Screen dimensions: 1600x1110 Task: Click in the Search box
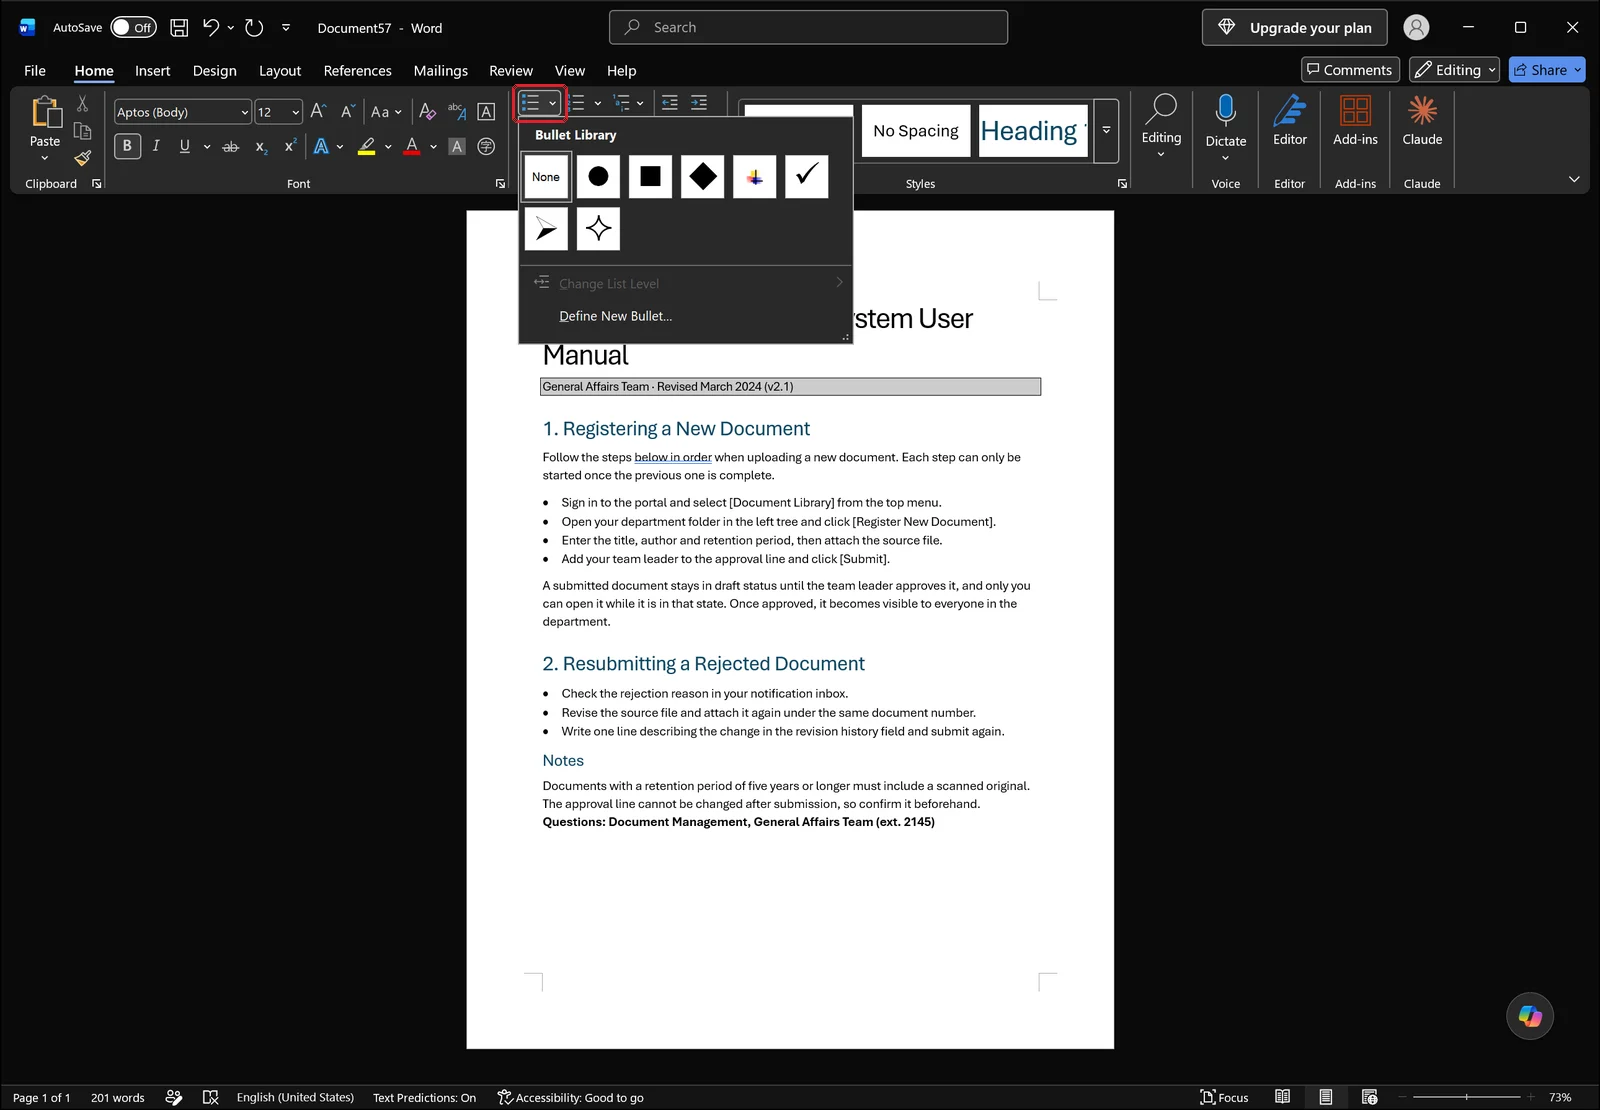(808, 28)
